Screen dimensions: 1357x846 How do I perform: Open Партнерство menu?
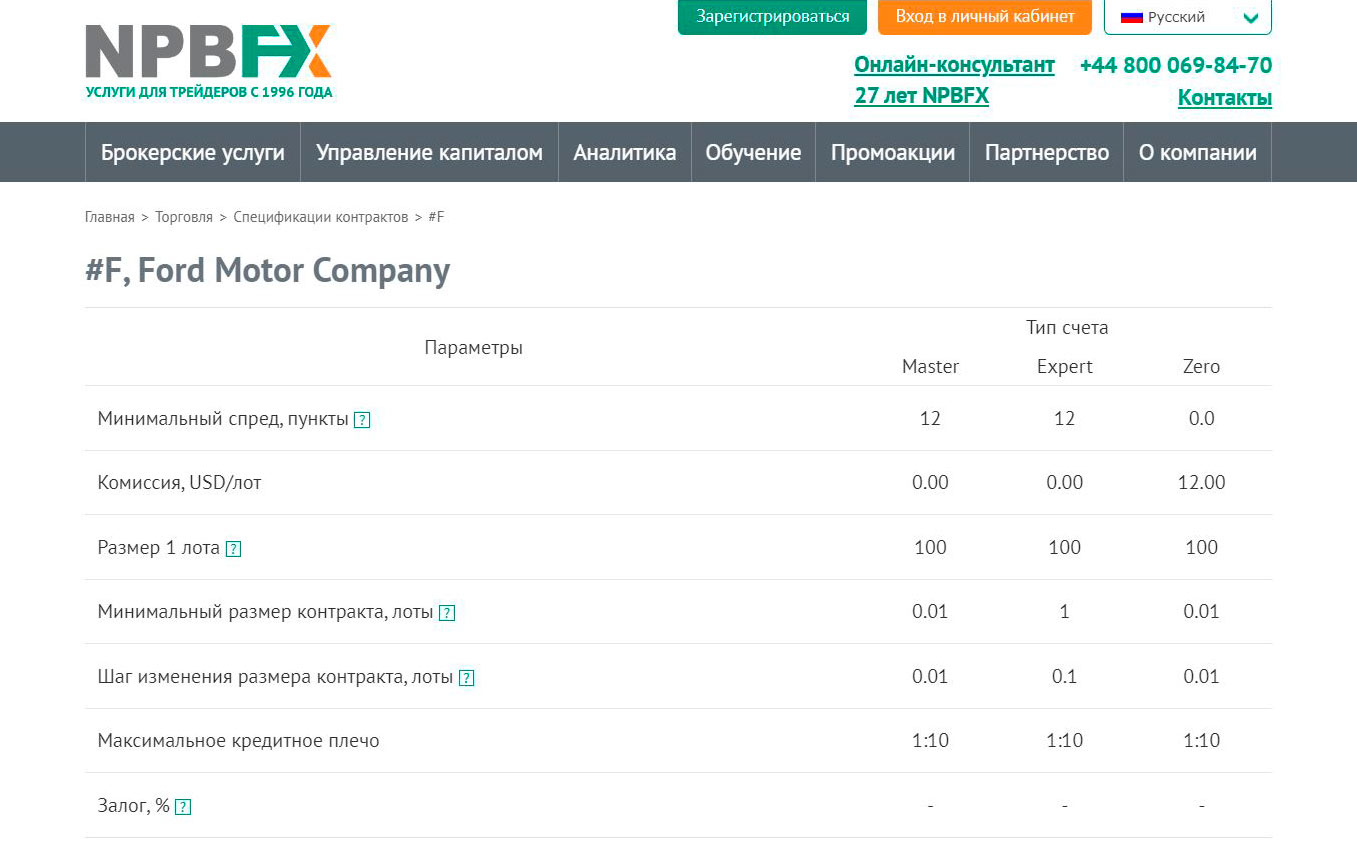(x=1047, y=152)
